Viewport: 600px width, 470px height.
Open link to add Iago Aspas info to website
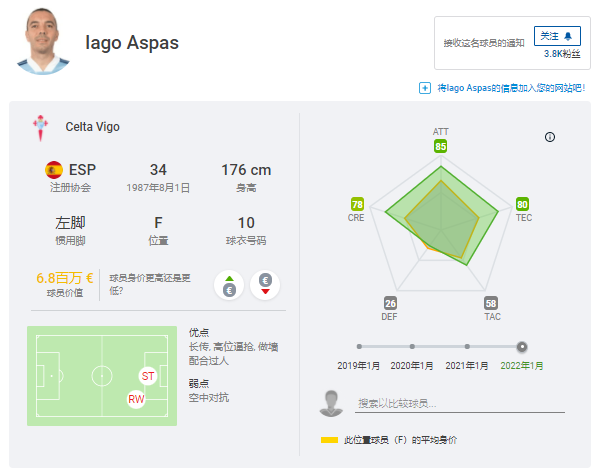[514, 88]
